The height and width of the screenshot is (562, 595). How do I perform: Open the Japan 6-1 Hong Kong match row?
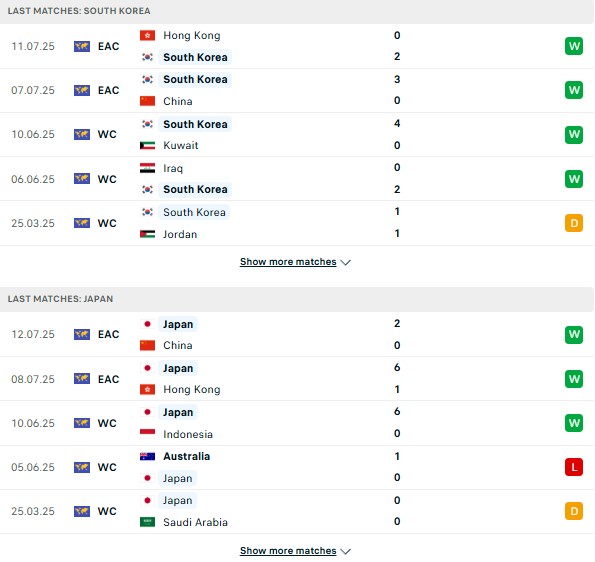pos(297,379)
